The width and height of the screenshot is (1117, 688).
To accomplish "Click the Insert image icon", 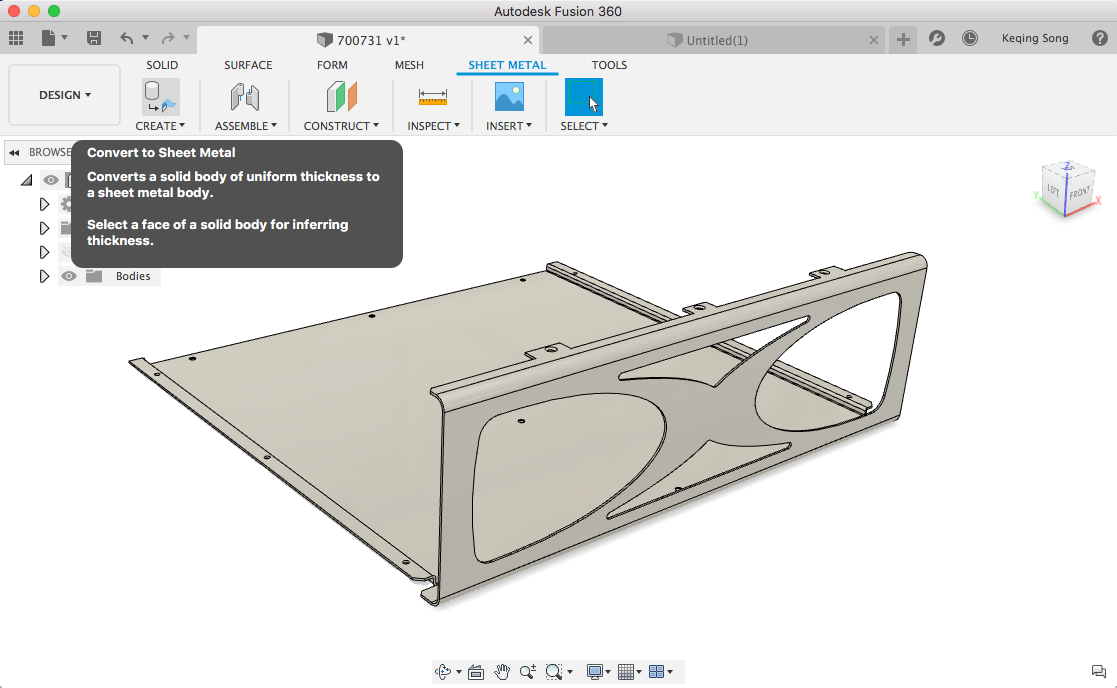I will coord(509,97).
